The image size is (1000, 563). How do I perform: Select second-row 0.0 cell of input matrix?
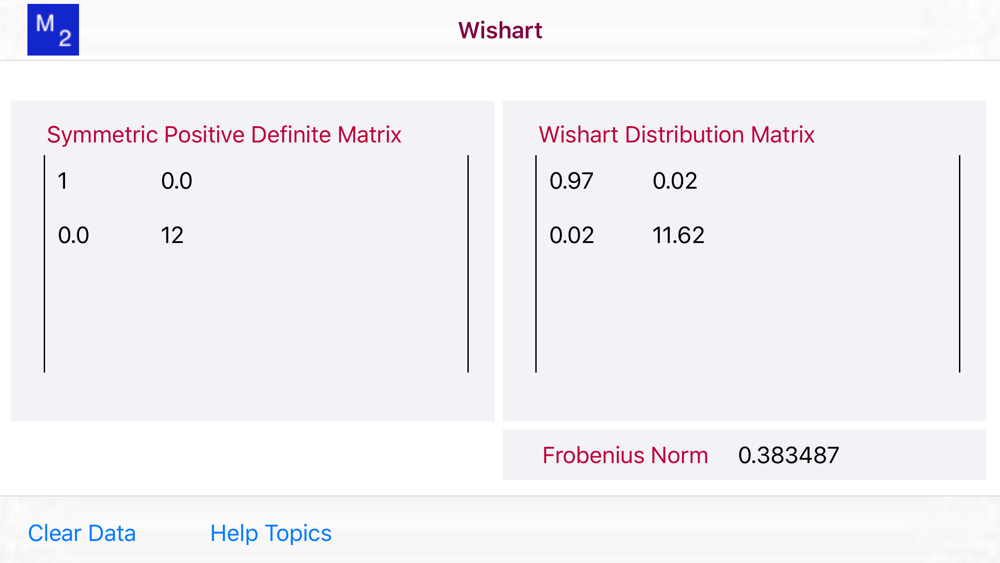[x=74, y=235]
